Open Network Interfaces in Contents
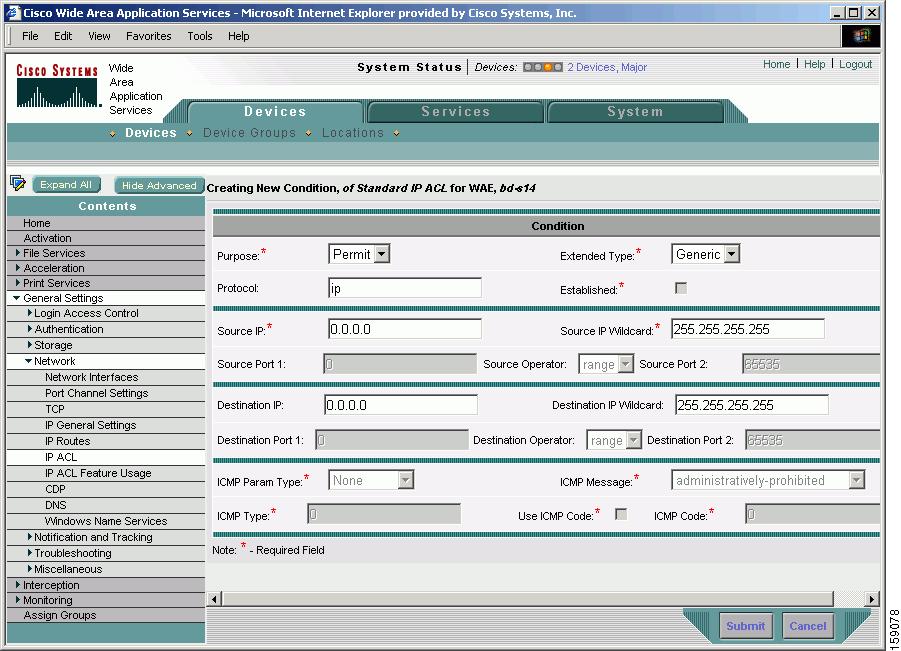The width and height of the screenshot is (901, 651). (91, 377)
